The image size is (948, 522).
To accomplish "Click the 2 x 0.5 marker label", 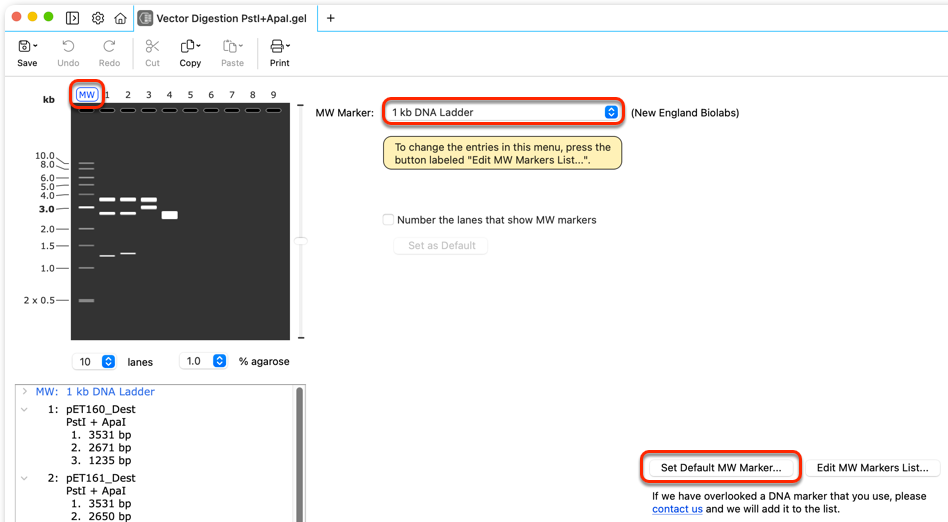I will tap(39, 300).
